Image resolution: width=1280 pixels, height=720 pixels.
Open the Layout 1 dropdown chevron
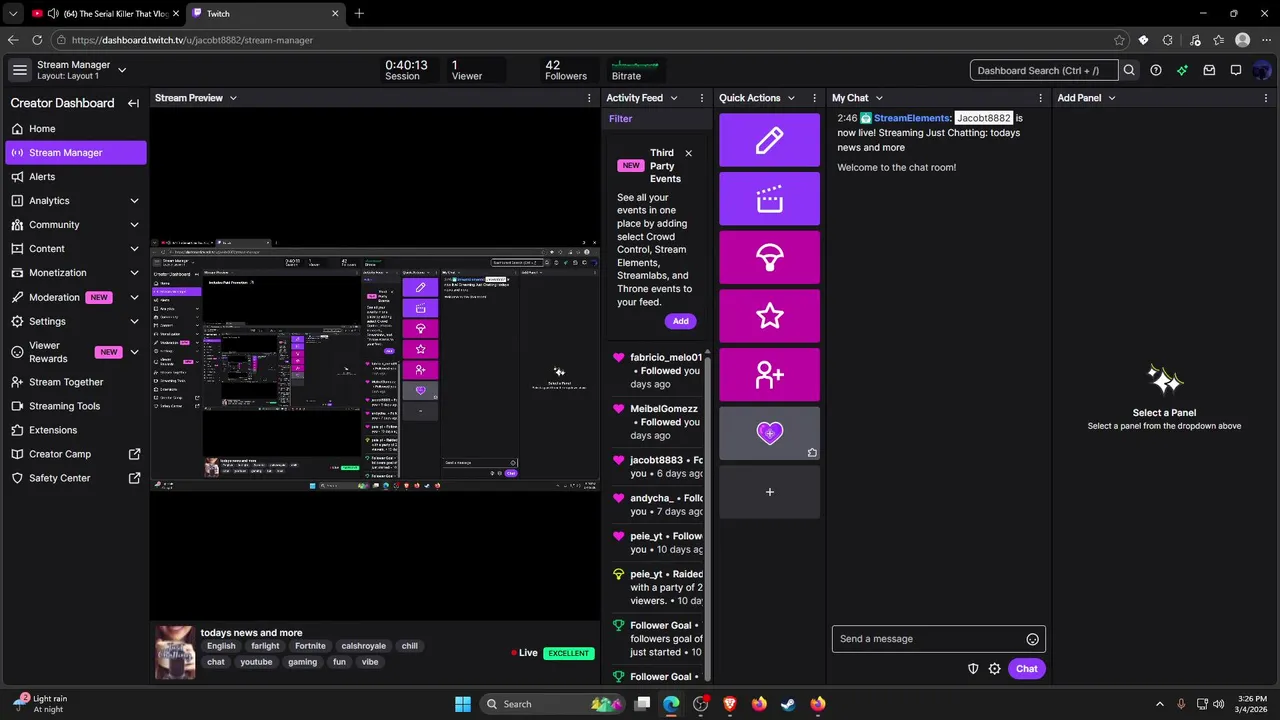pyautogui.click(x=122, y=70)
